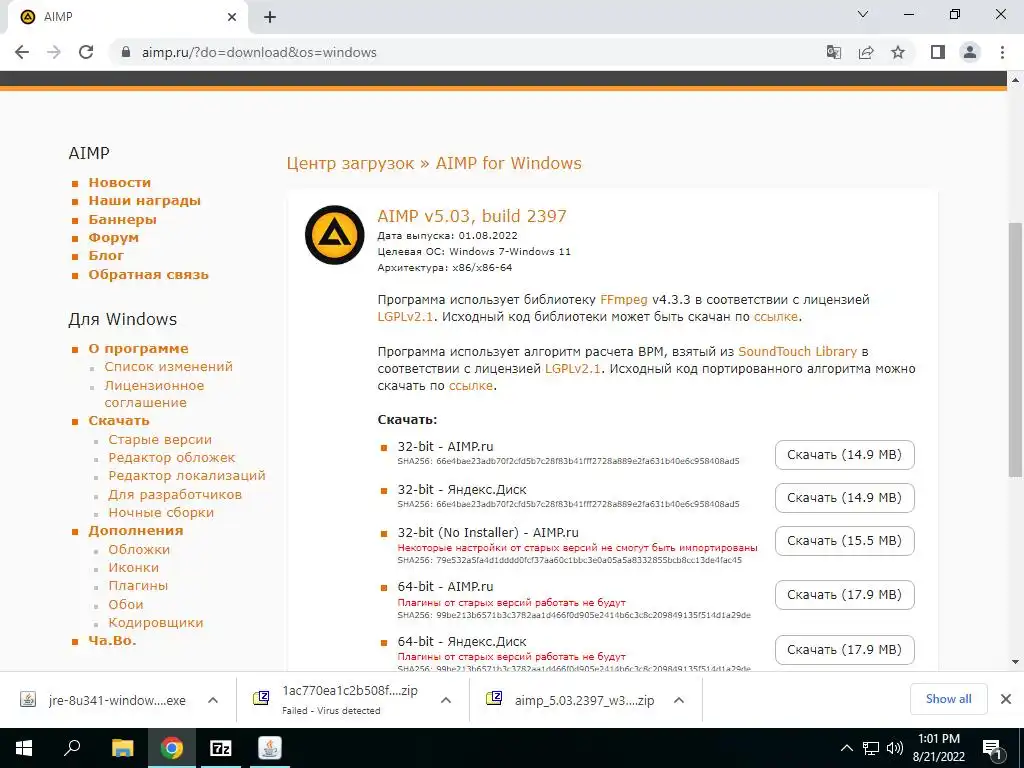Click the Центр загрузок breadcrumb link
This screenshot has height=768, width=1024.
pos(350,163)
